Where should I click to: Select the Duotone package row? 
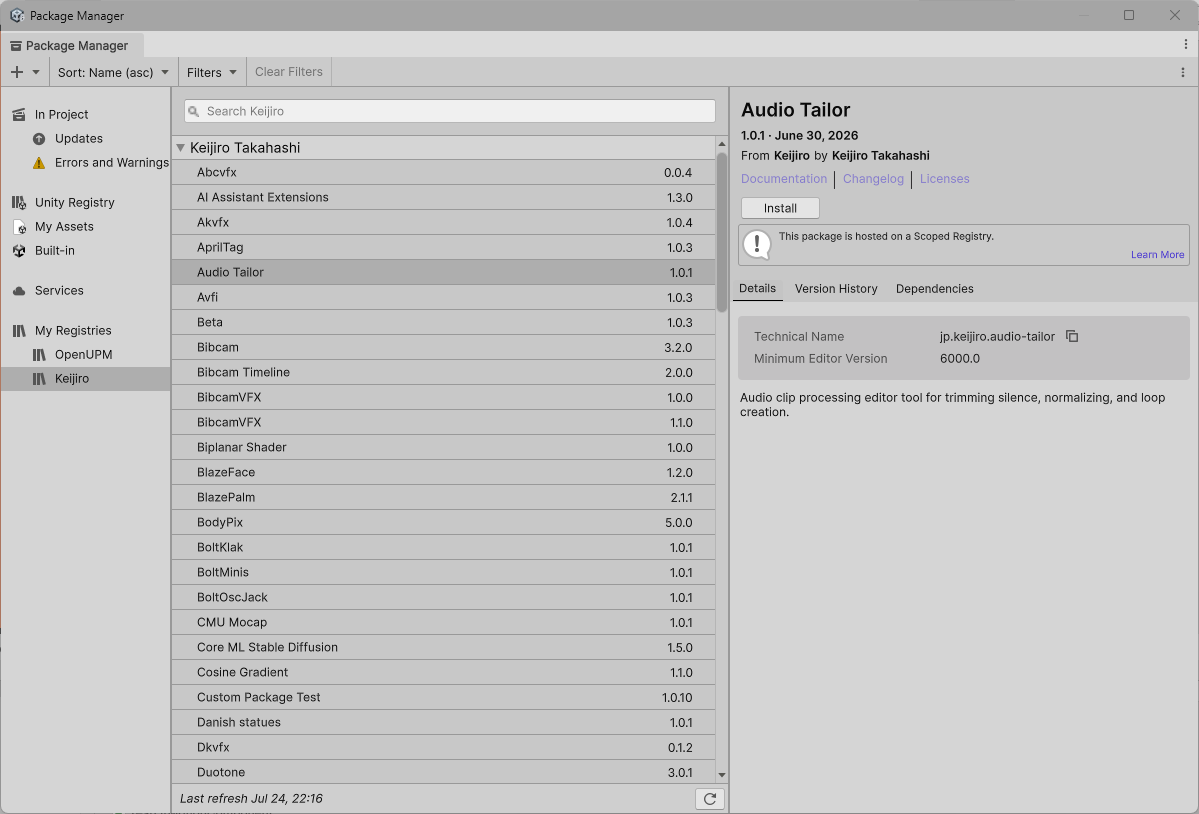pyautogui.click(x=444, y=772)
